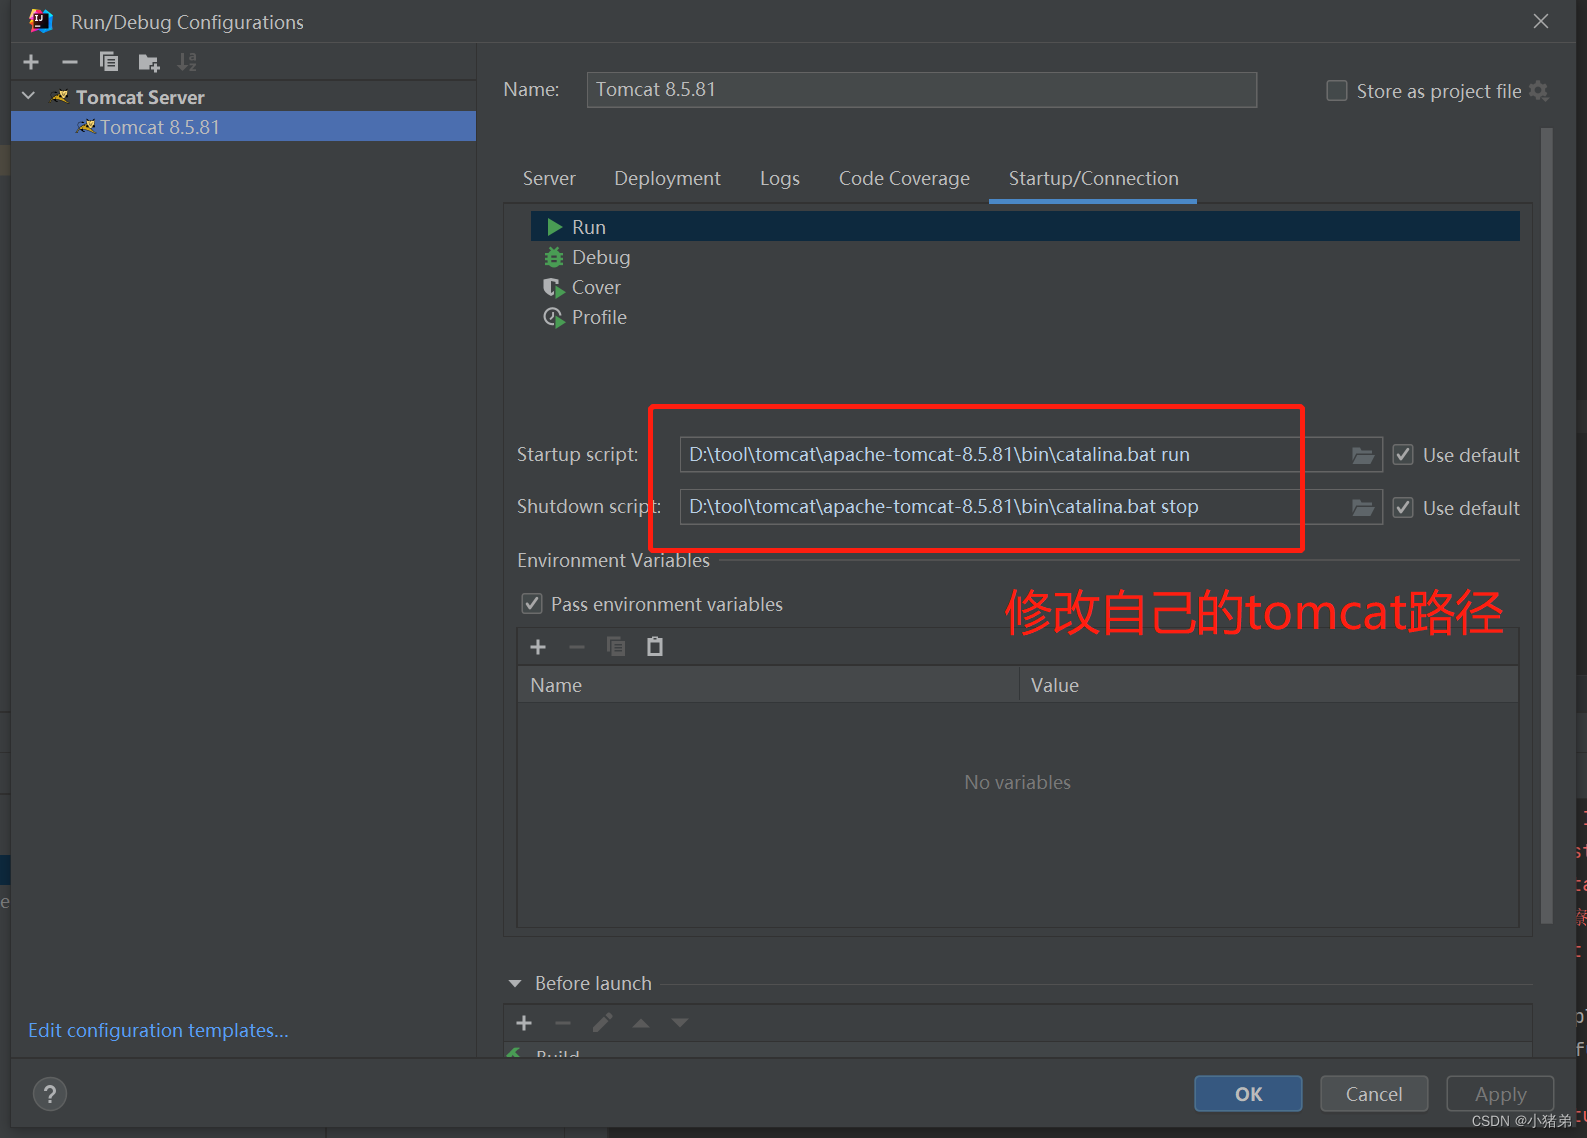Remove environment variable minus icon
The height and width of the screenshot is (1138, 1587).
[x=577, y=647]
